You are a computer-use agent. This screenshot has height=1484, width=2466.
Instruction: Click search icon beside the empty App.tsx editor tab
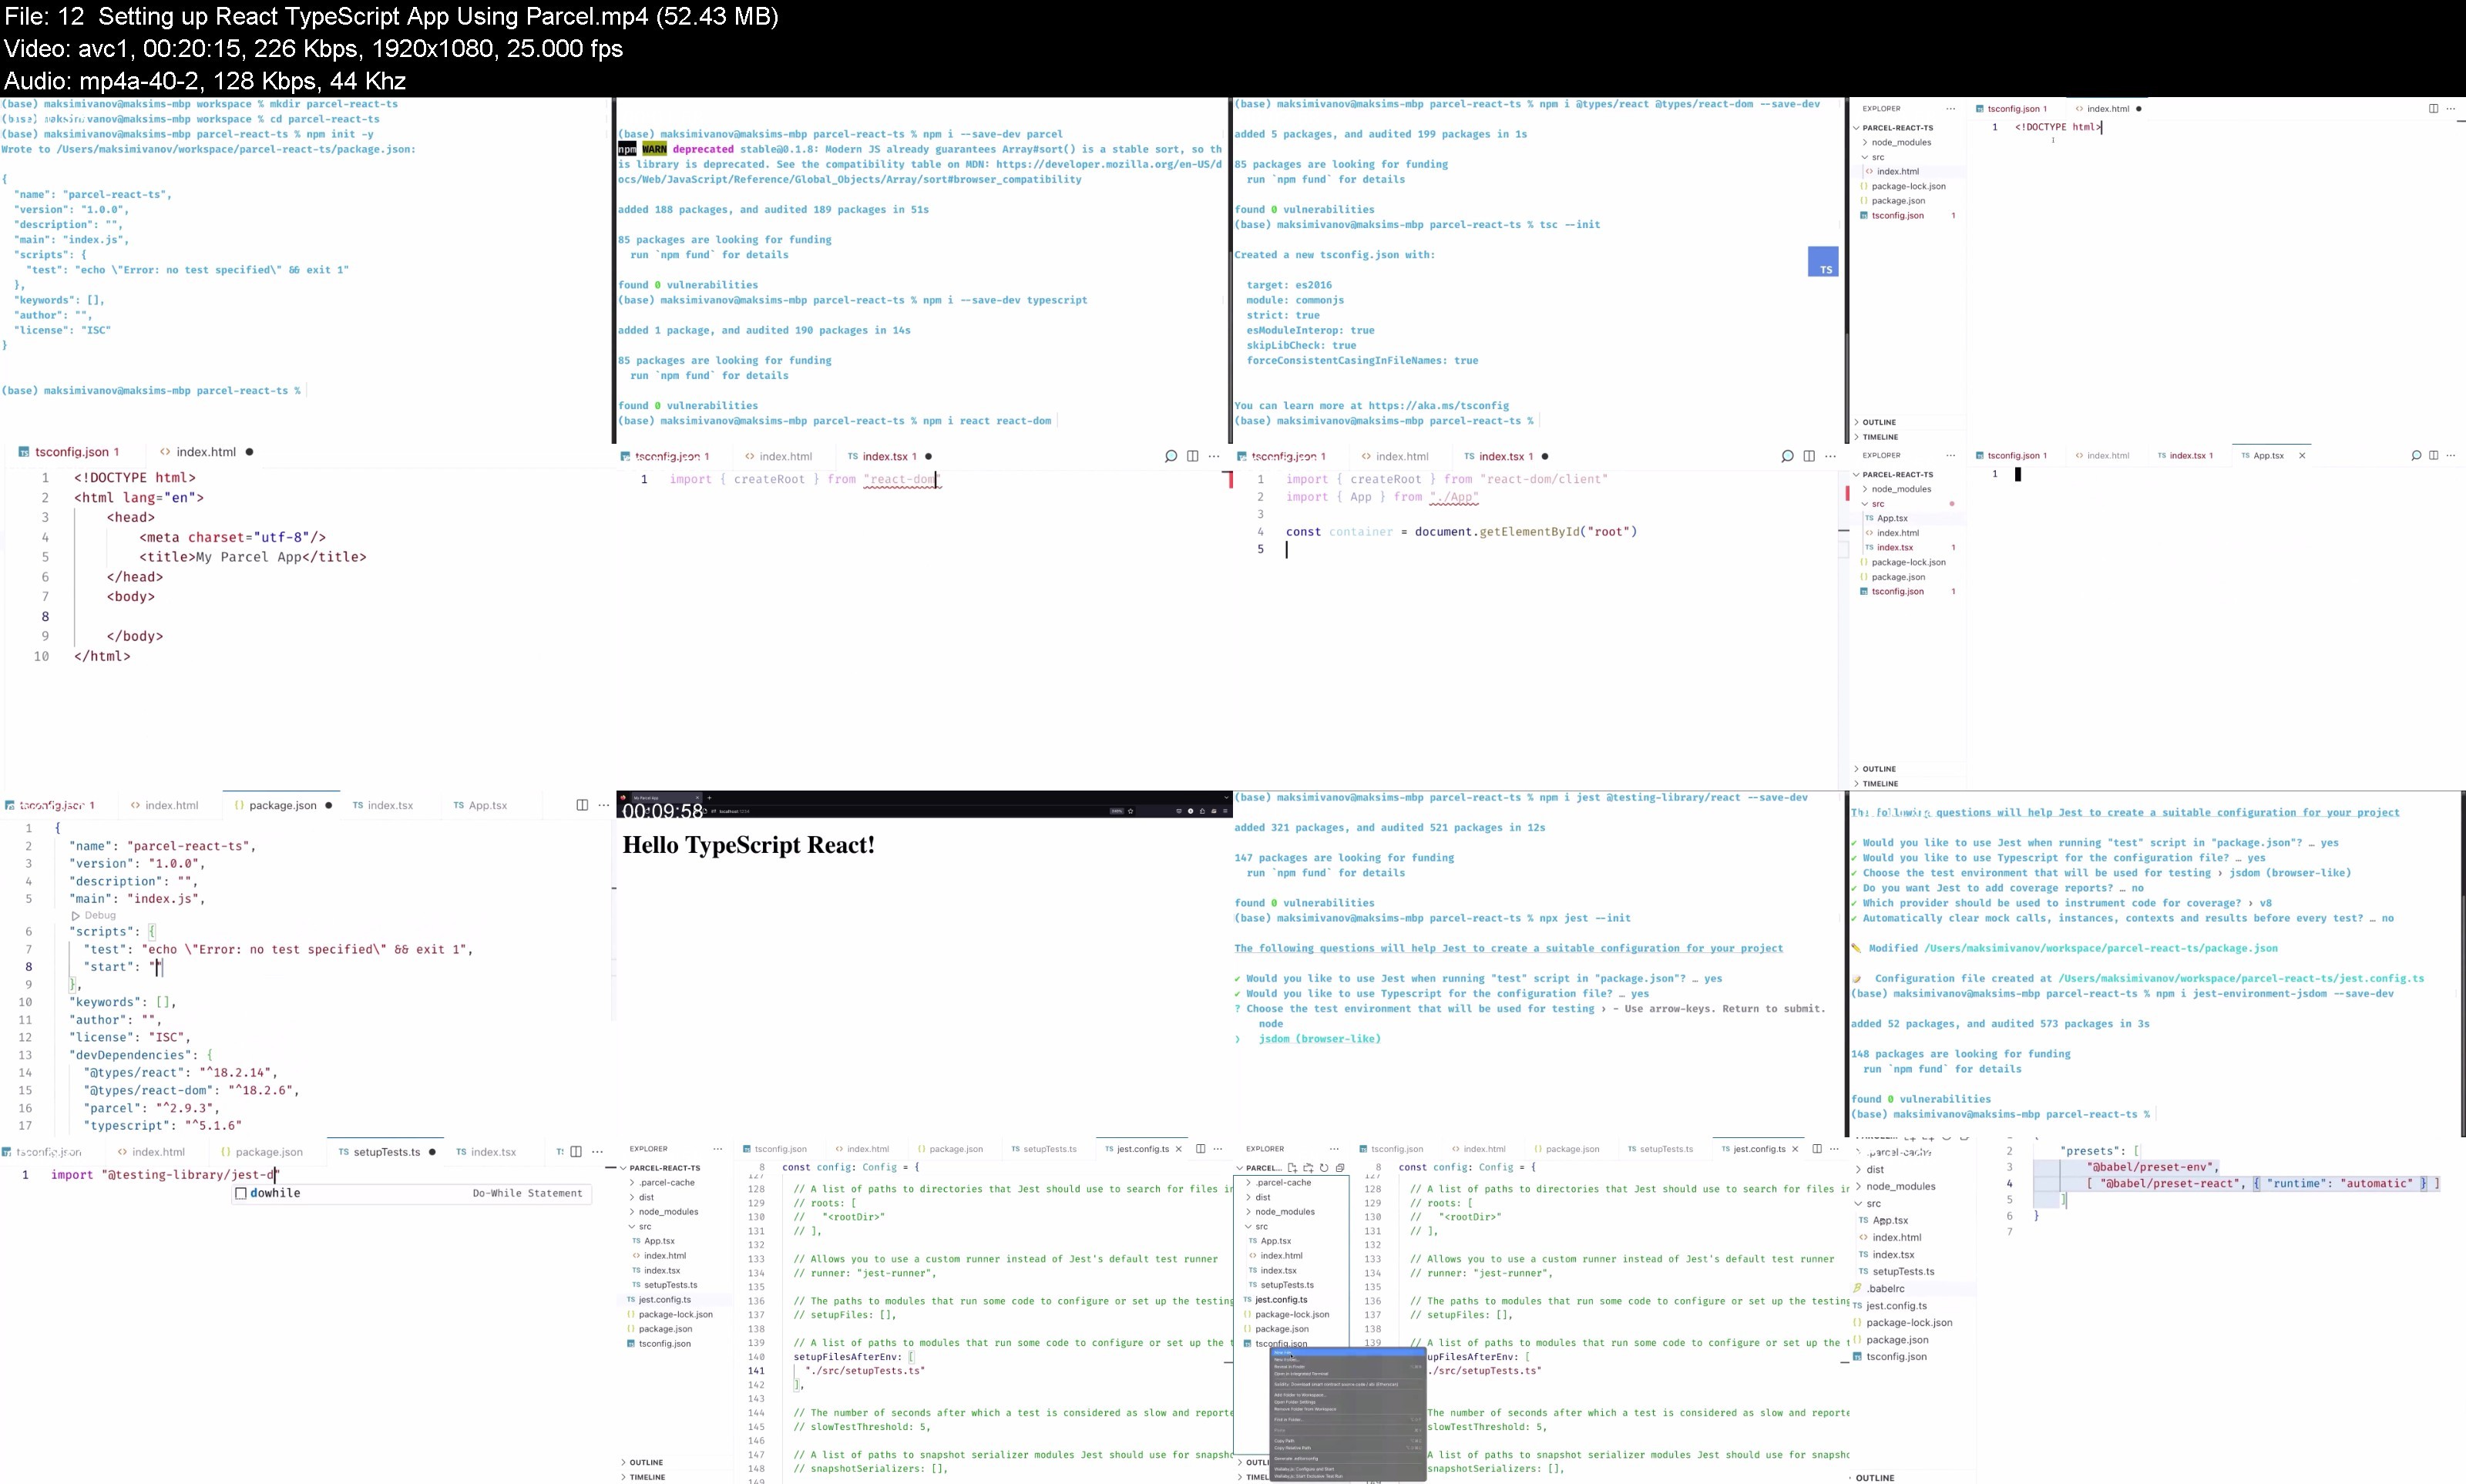pos(2416,455)
